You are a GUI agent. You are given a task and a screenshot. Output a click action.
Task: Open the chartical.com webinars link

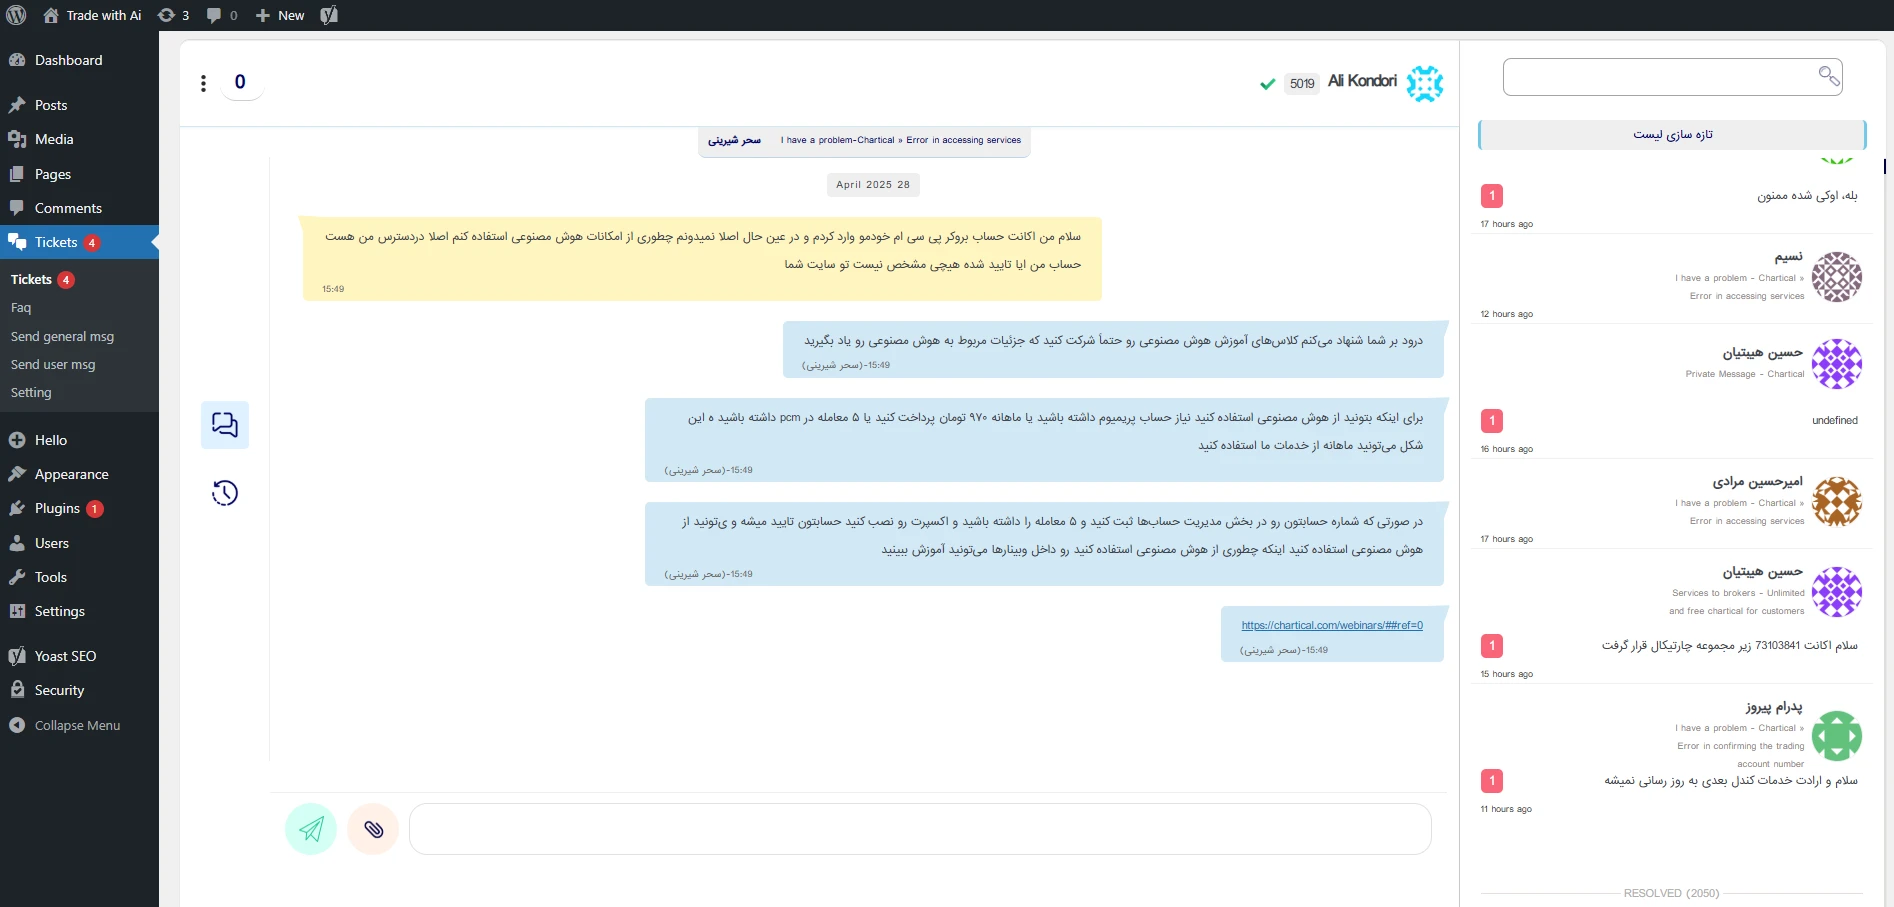coord(1332,625)
